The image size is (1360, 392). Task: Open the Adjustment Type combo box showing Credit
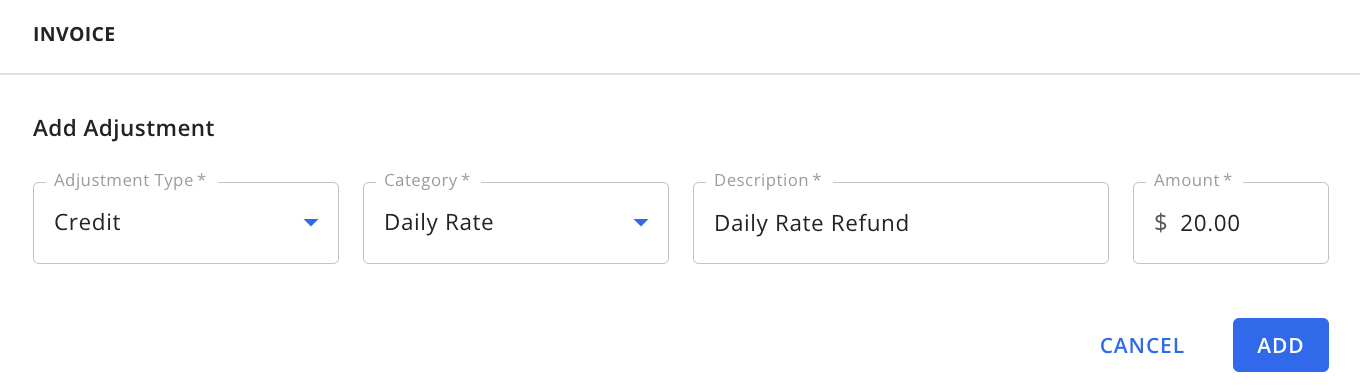[186, 222]
